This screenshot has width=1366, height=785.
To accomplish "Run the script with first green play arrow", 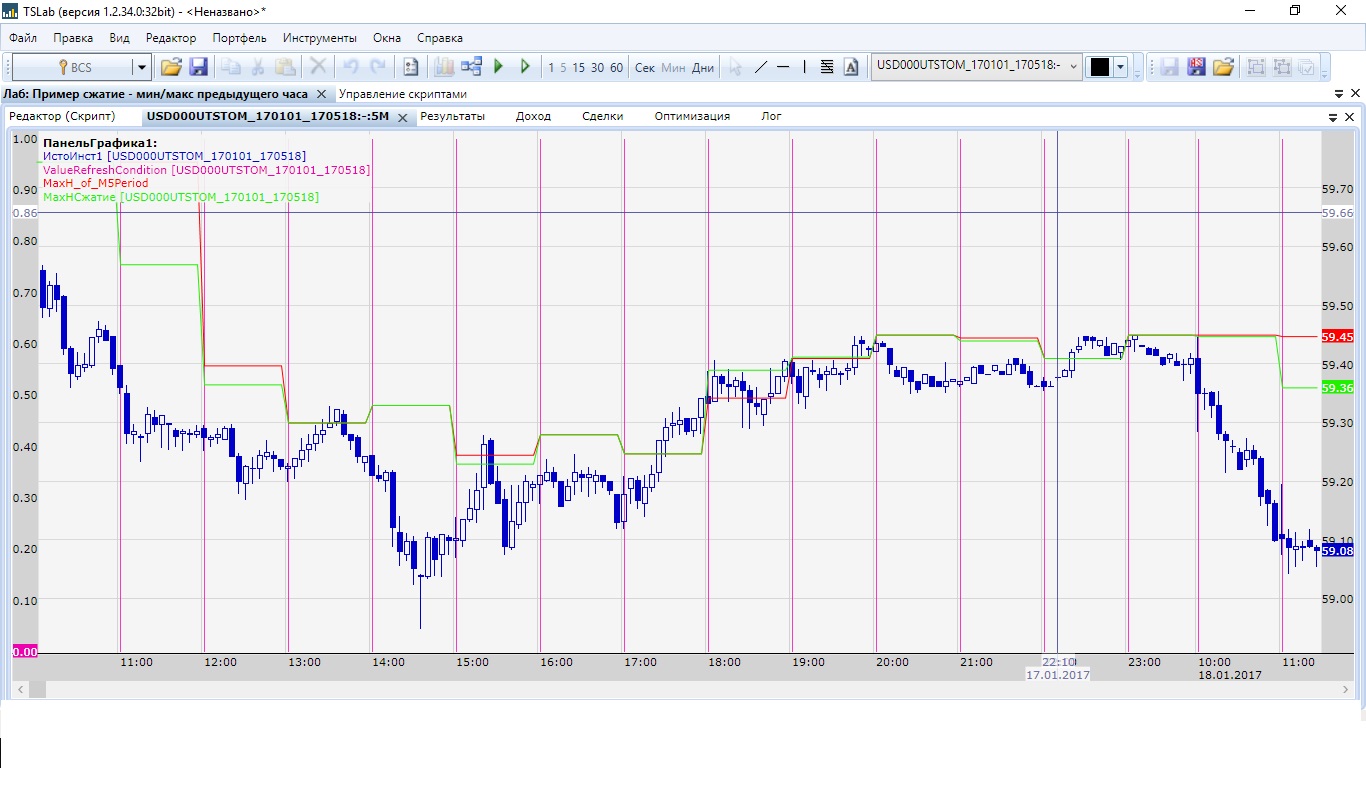I will [x=499, y=67].
